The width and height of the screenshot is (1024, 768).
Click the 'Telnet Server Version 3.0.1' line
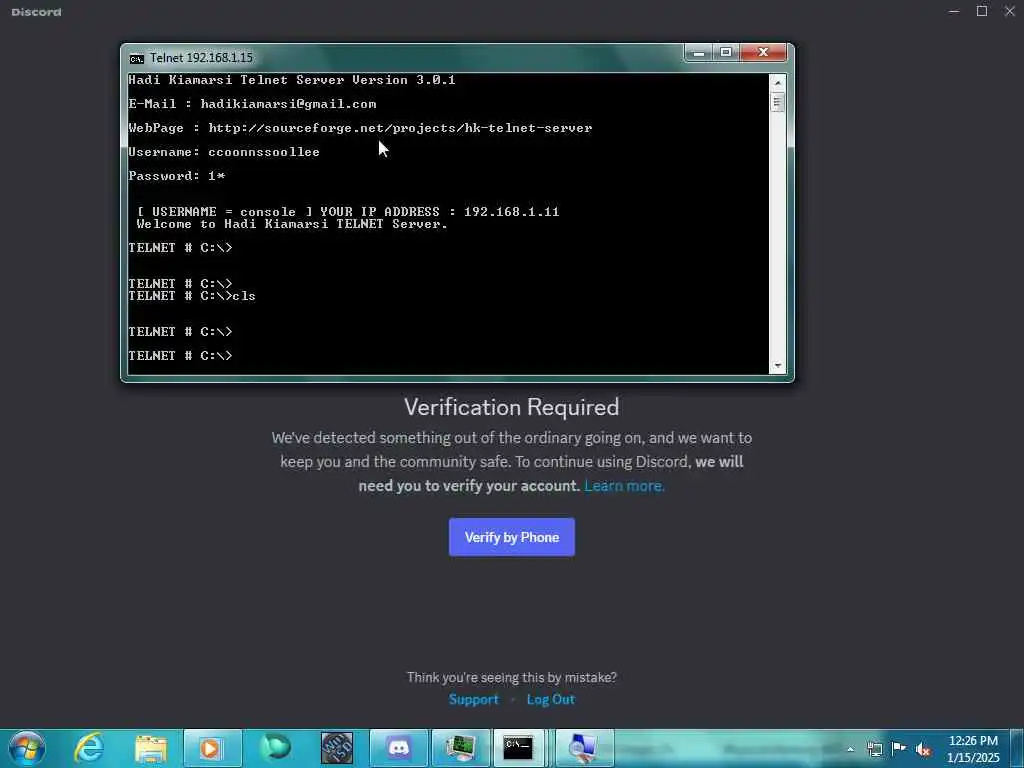coord(292,80)
